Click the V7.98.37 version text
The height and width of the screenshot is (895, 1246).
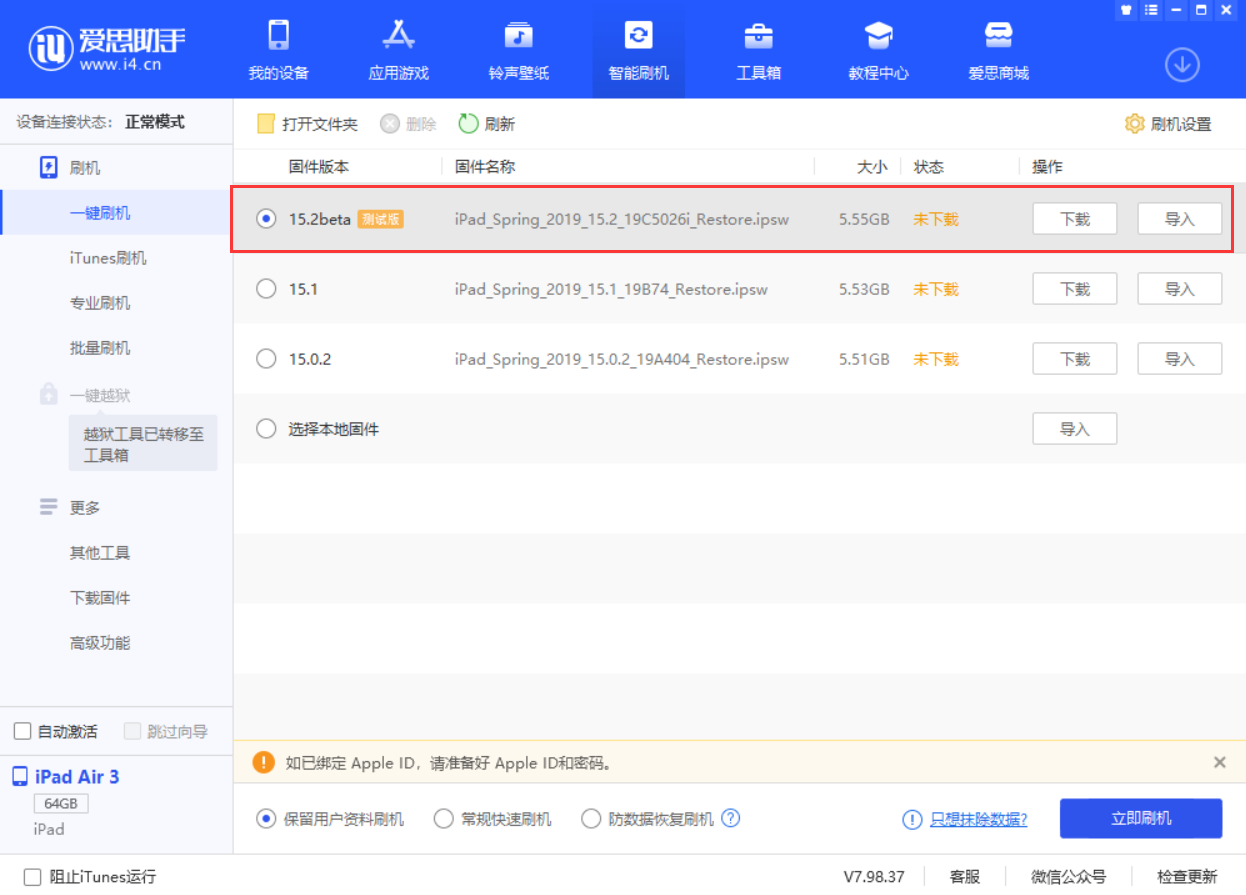click(874, 876)
